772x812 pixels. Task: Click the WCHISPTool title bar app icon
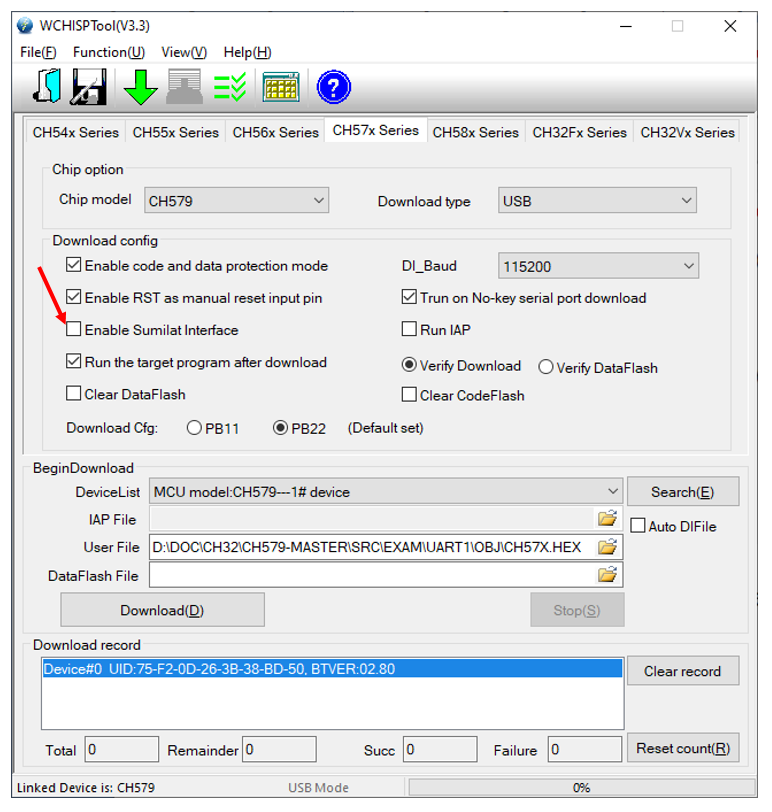click(25, 26)
